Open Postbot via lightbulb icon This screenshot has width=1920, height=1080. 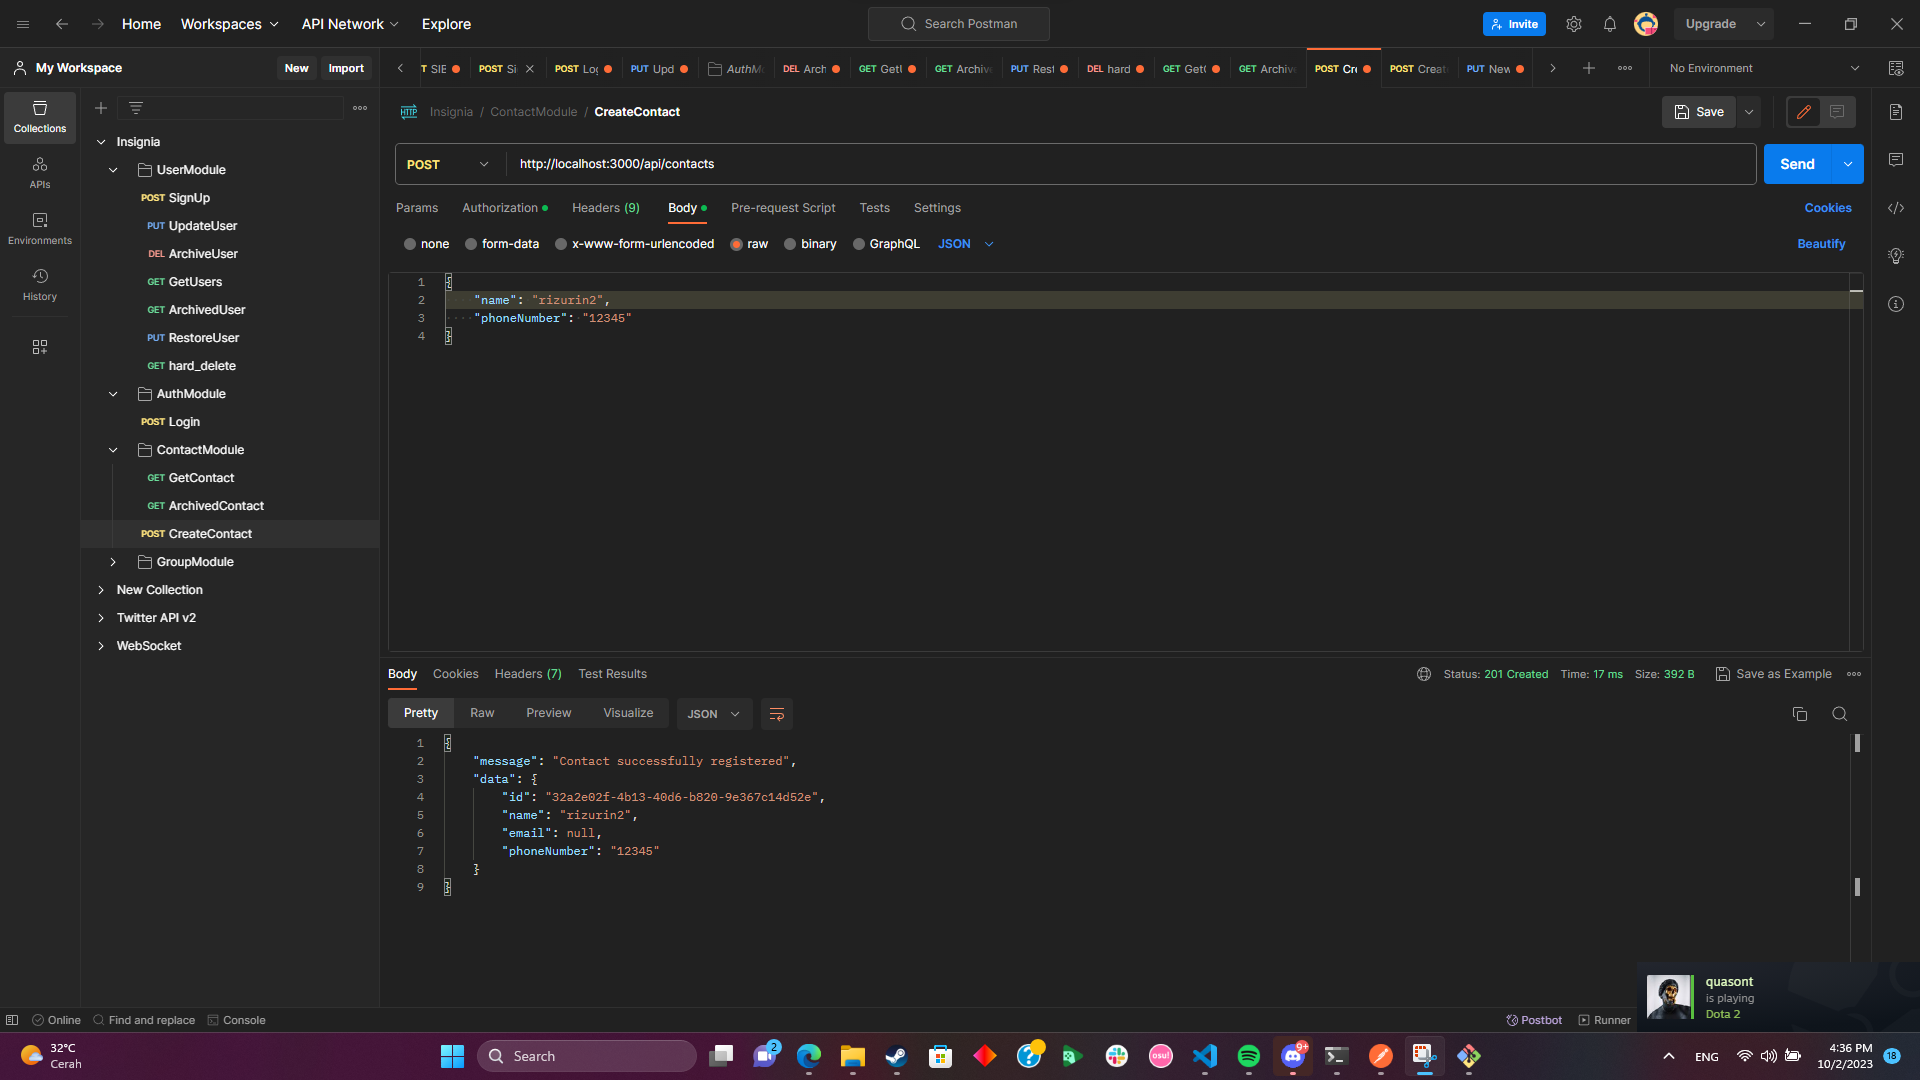pyautogui.click(x=1896, y=256)
